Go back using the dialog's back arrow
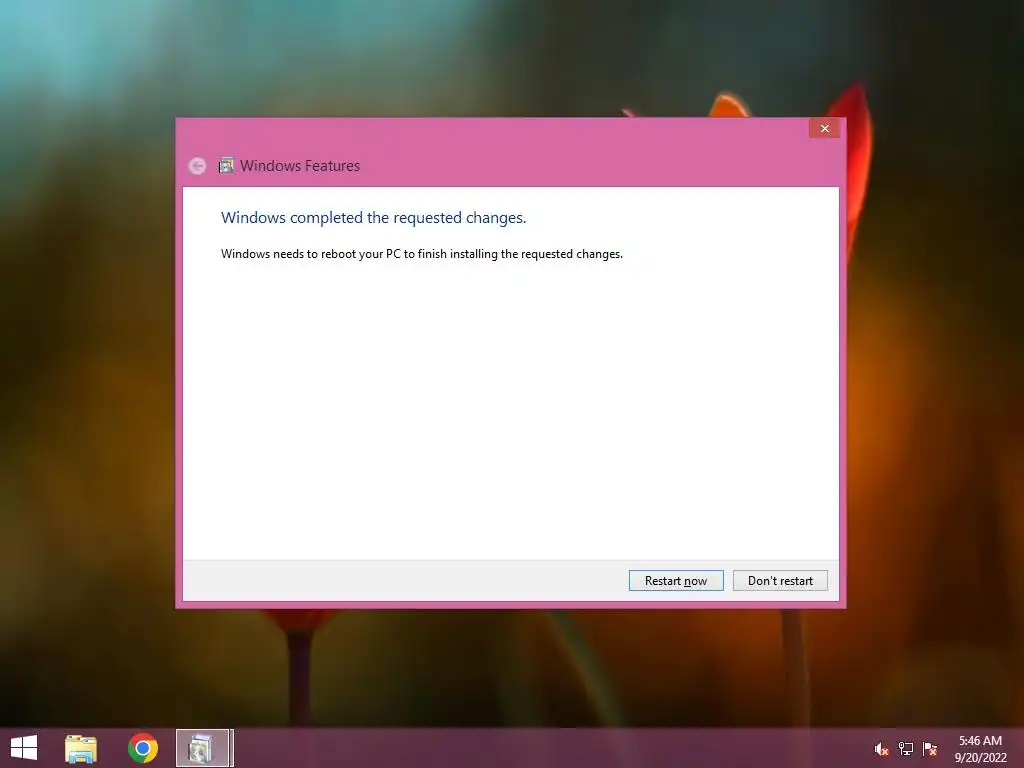The height and width of the screenshot is (768, 1024). click(197, 166)
